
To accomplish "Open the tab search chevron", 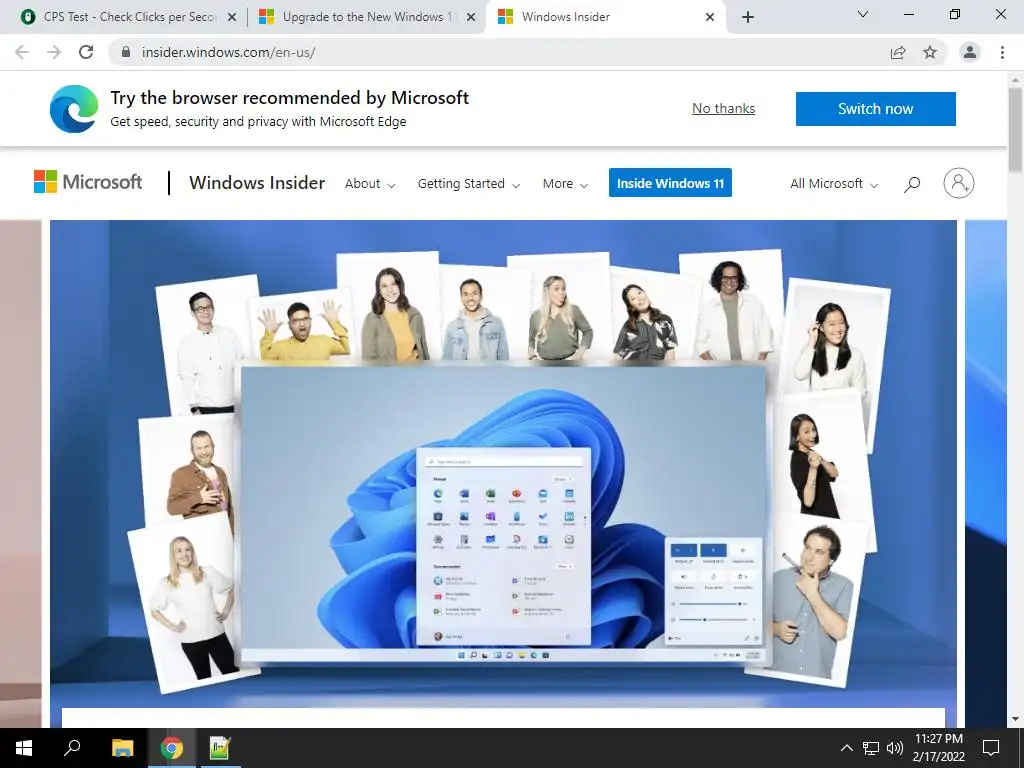I will tap(863, 14).
